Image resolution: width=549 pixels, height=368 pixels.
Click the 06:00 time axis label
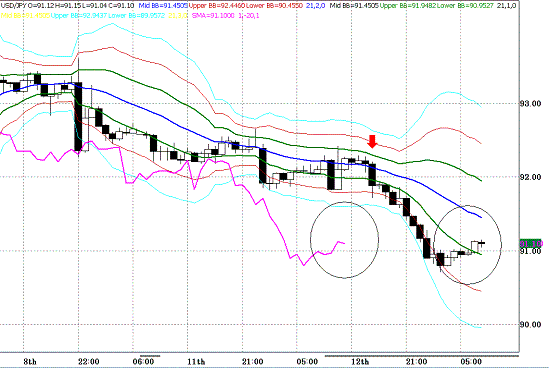click(x=144, y=362)
